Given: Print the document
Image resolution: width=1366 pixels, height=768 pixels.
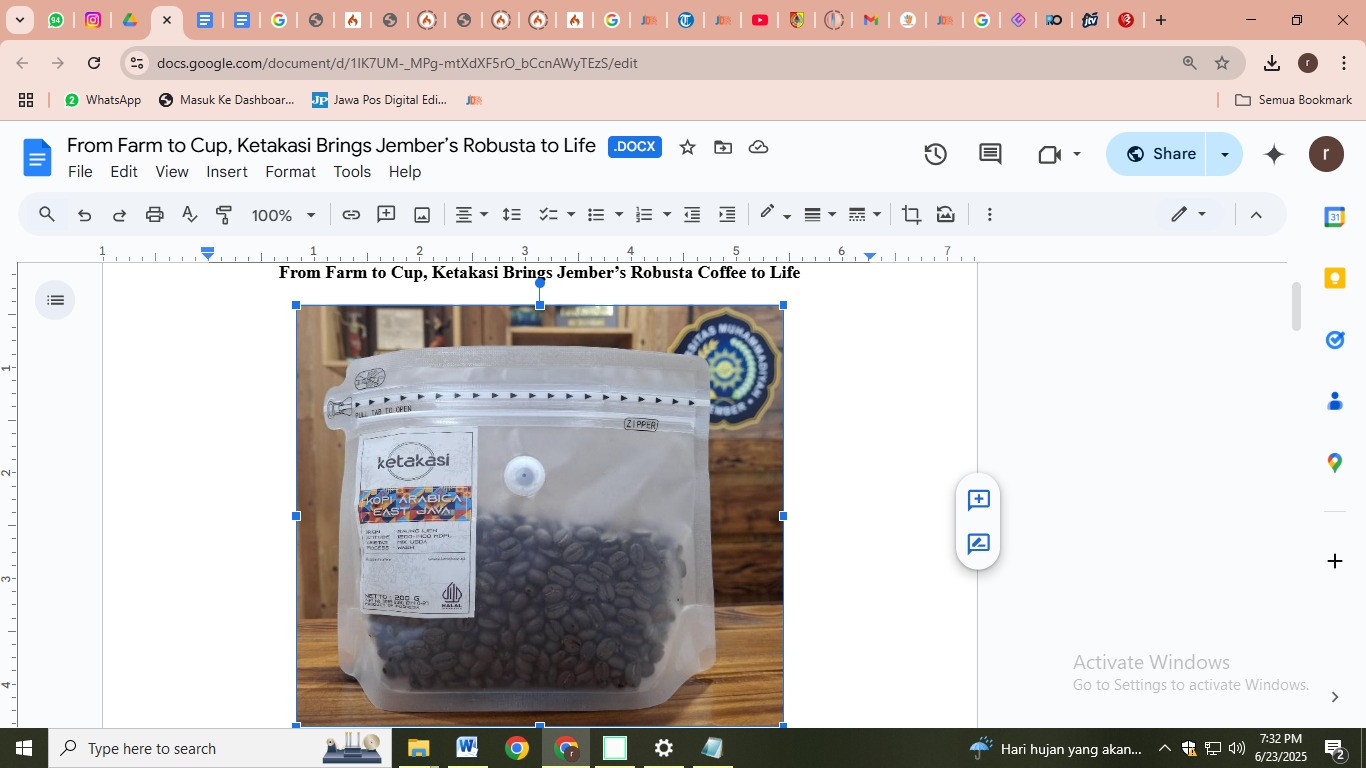Looking at the screenshot, I should tap(154, 214).
